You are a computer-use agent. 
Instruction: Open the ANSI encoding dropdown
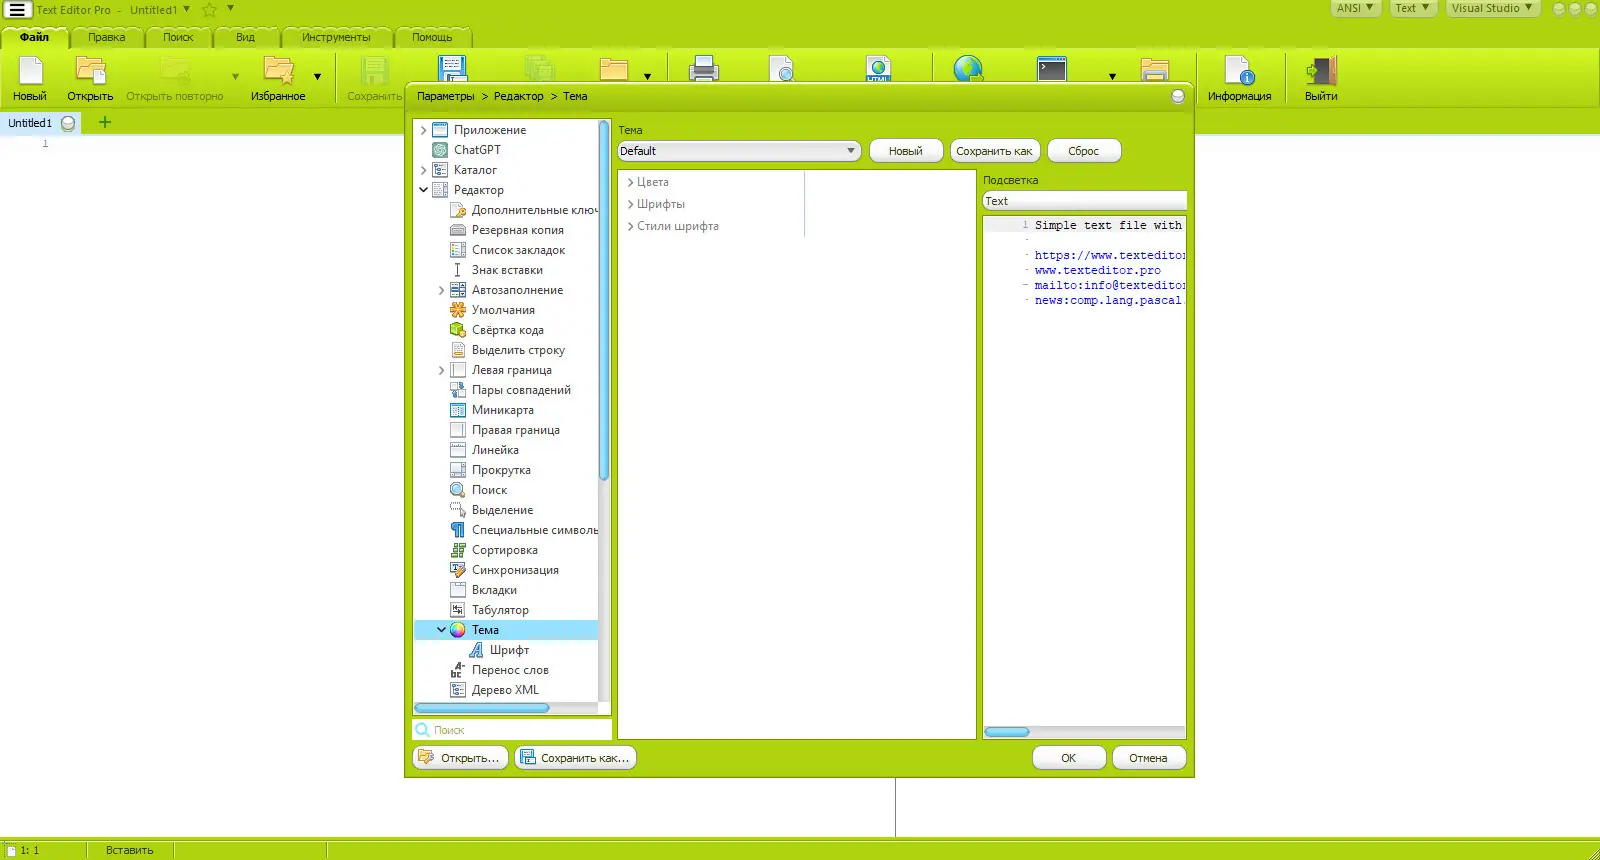click(x=1355, y=8)
